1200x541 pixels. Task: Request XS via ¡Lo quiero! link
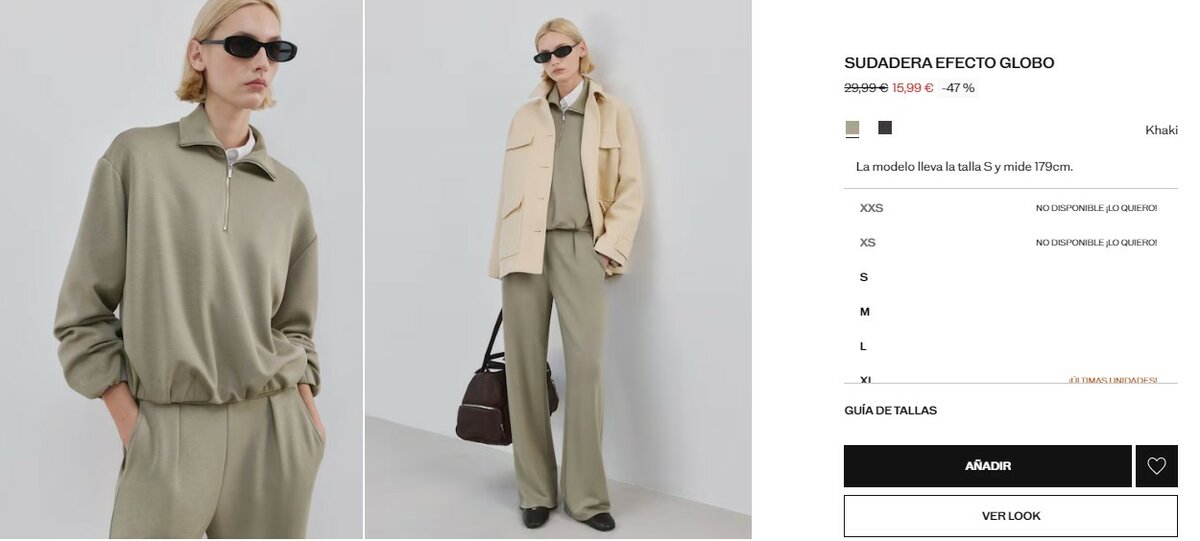click(x=1131, y=243)
